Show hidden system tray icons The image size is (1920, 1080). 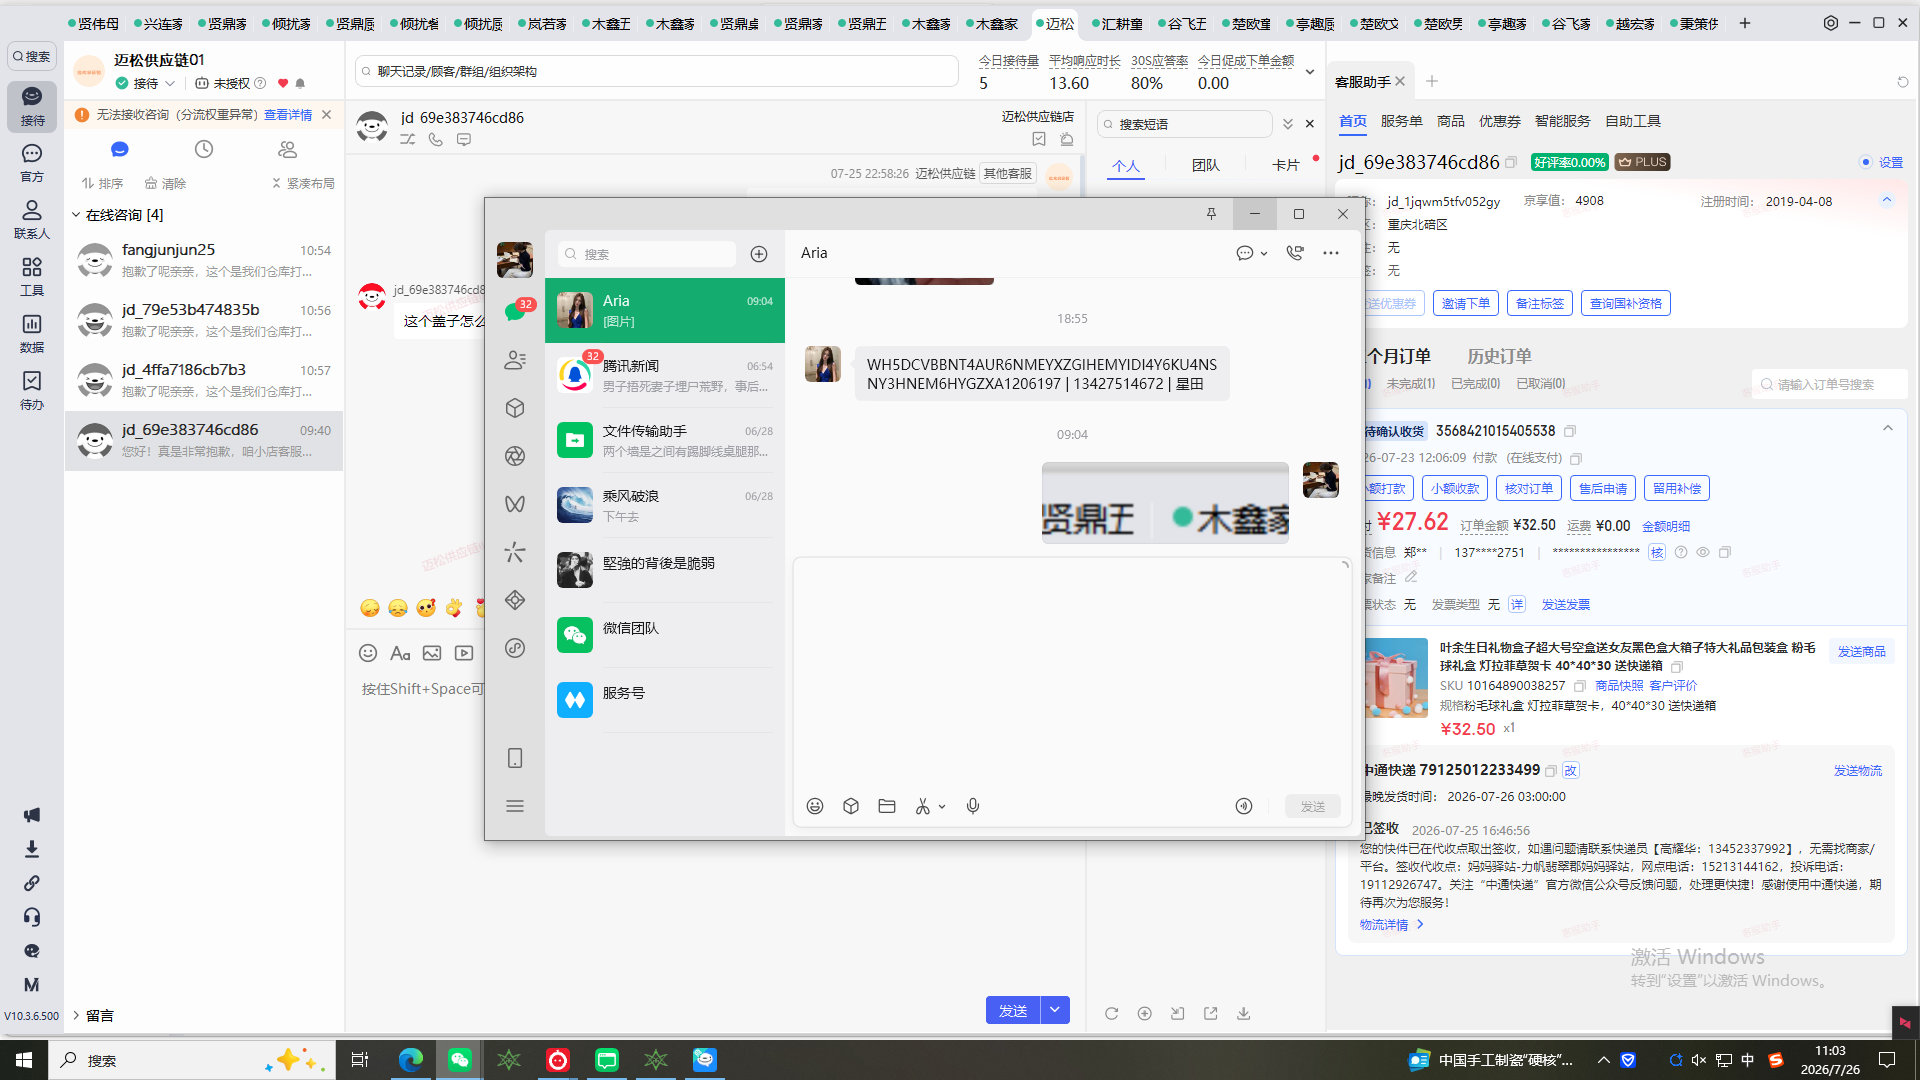(1604, 1060)
